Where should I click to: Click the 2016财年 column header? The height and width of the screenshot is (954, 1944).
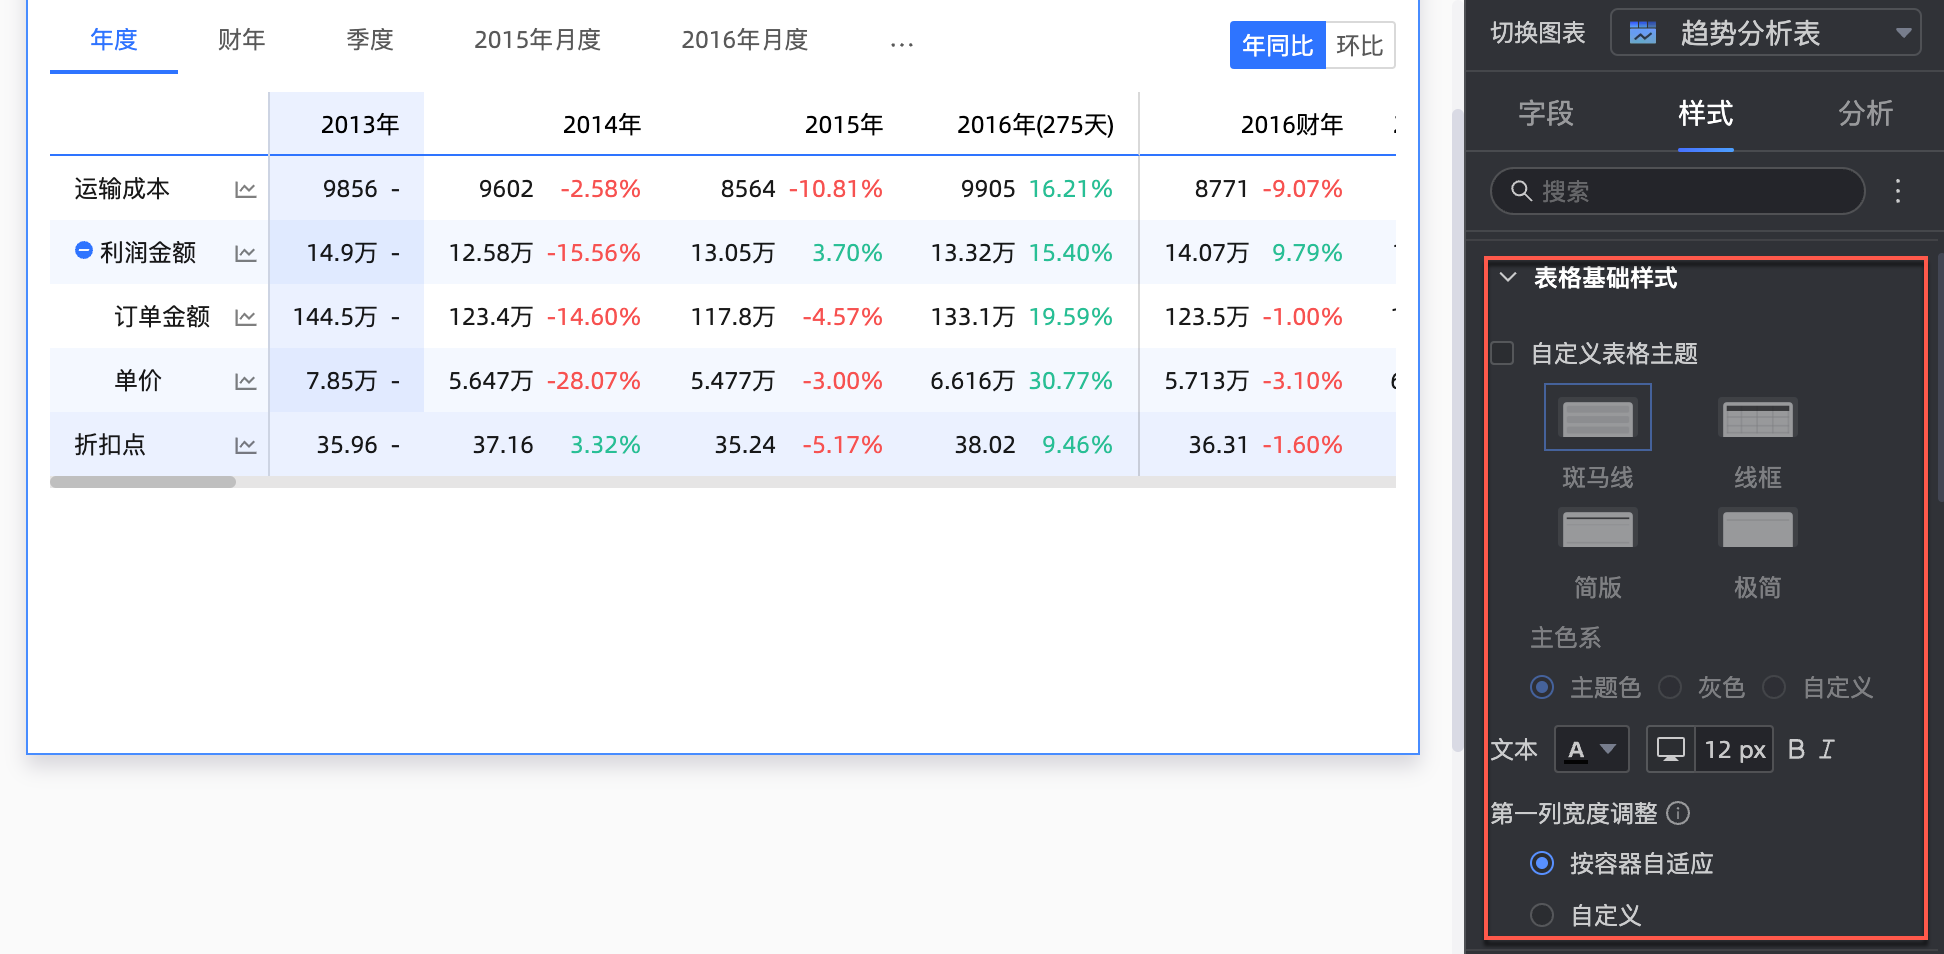[1292, 125]
